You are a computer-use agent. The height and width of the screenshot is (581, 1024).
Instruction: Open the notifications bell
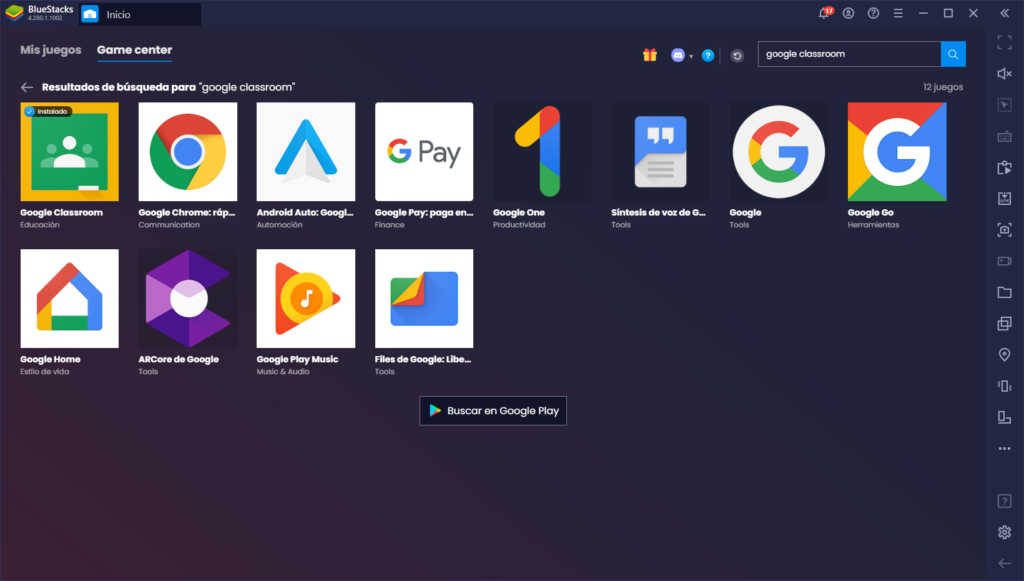(822, 13)
